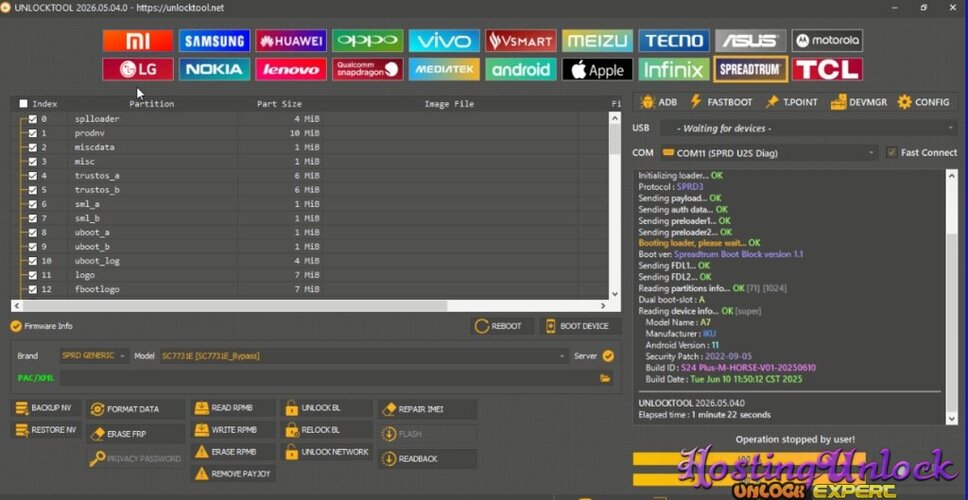The height and width of the screenshot is (500, 968).
Task: Select the Apple brand logo
Action: (597, 69)
